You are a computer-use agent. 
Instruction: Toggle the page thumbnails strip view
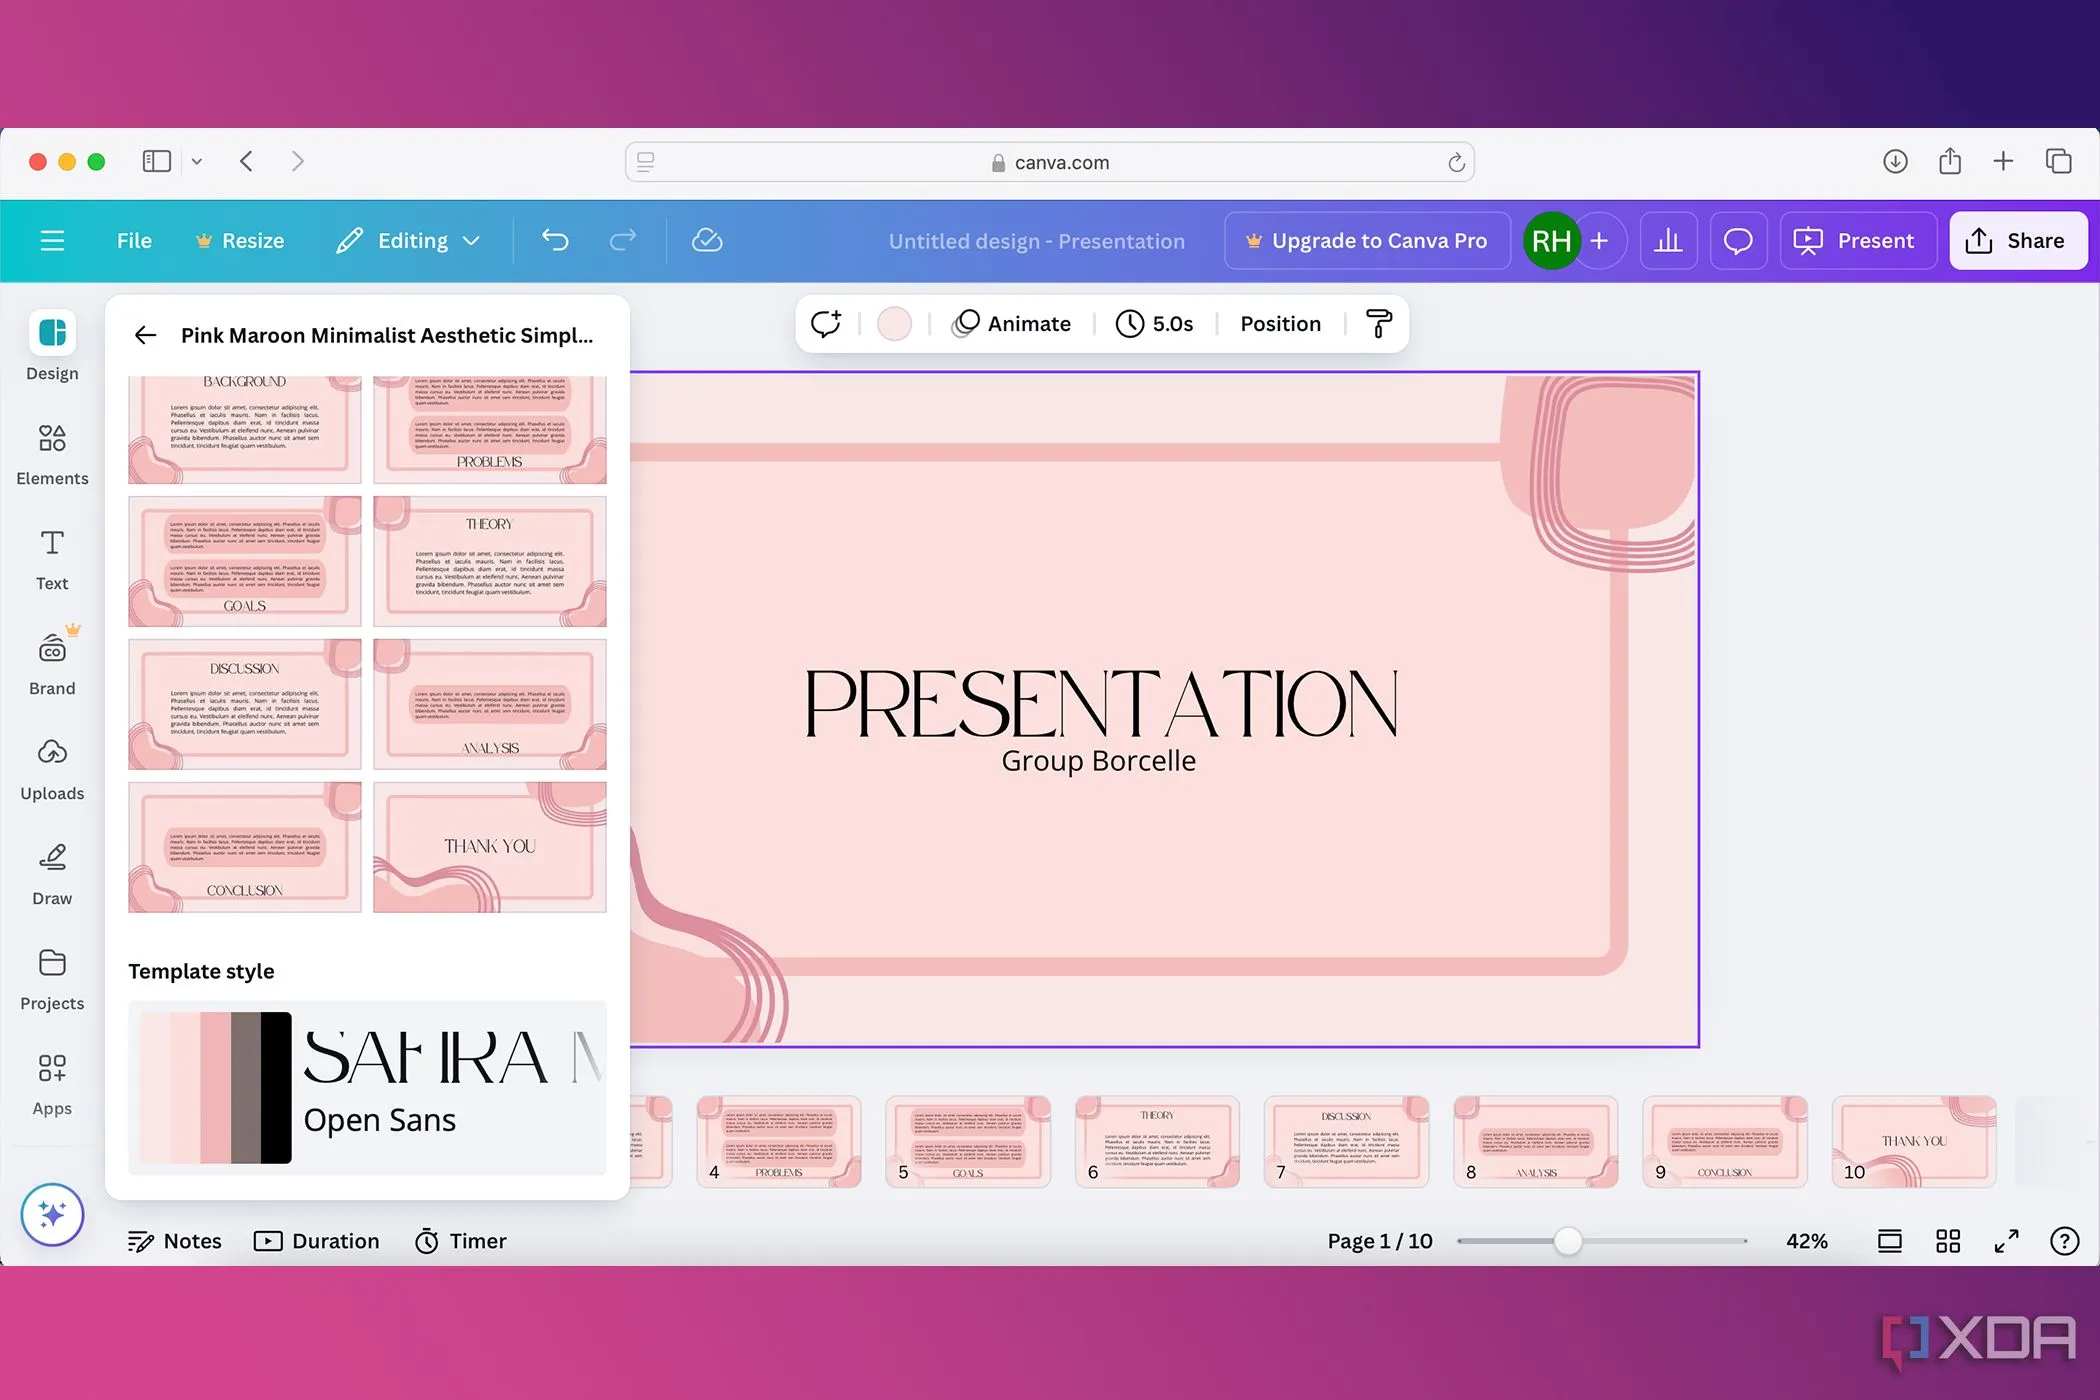[1890, 1241]
